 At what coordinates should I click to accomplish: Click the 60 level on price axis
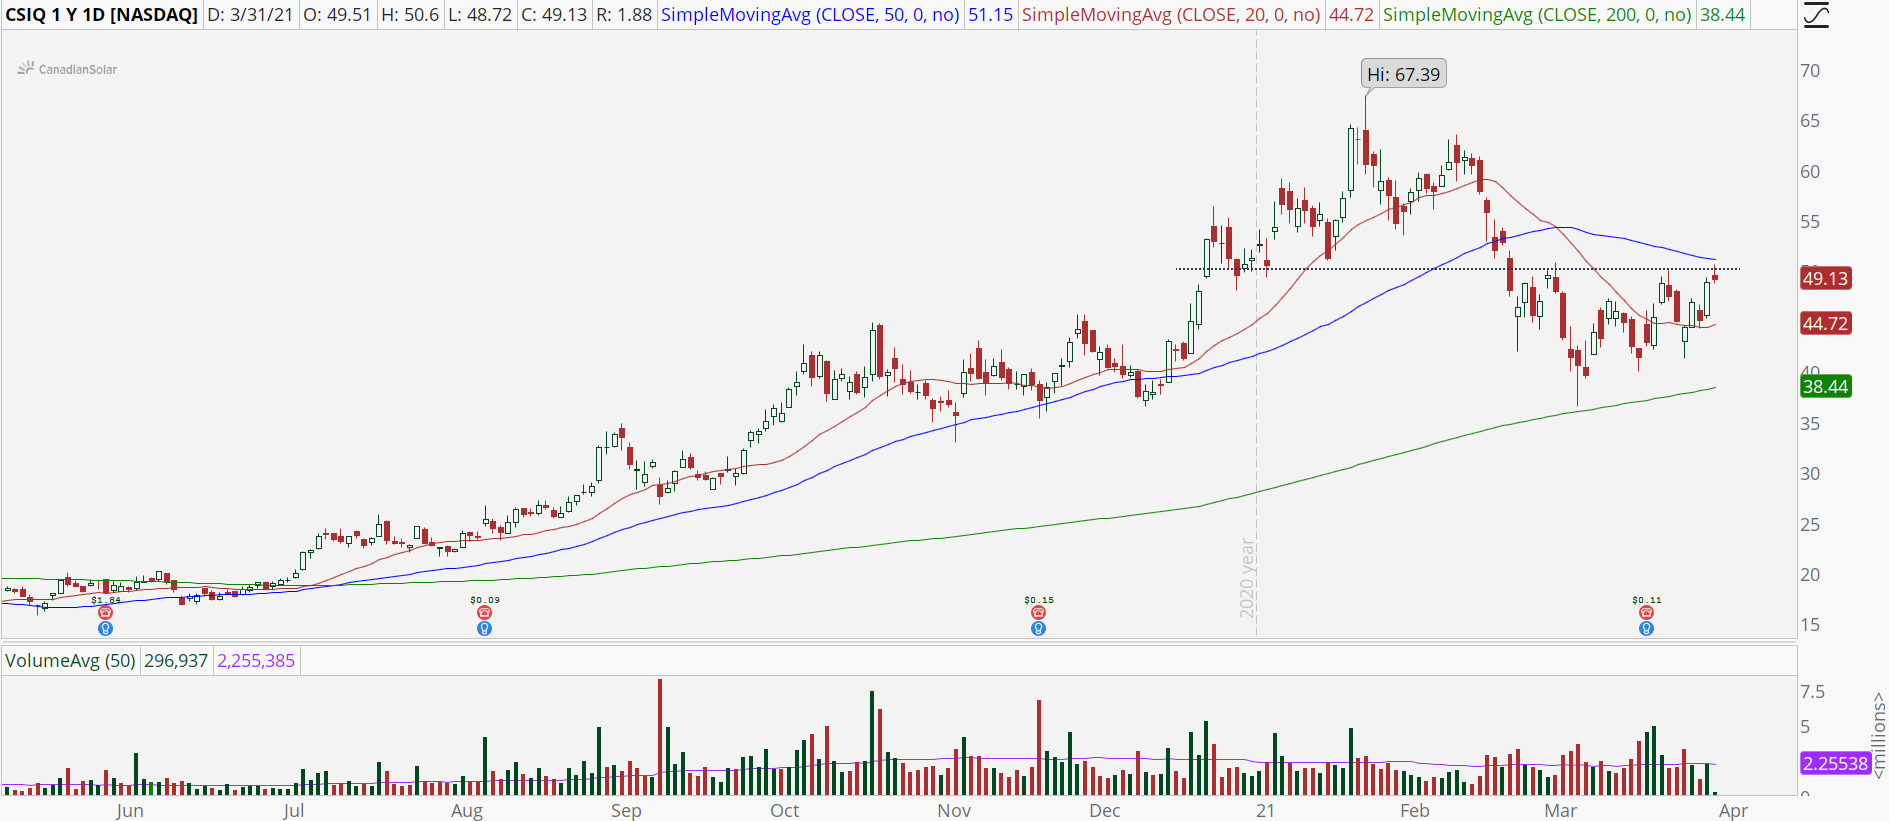pyautogui.click(x=1810, y=171)
